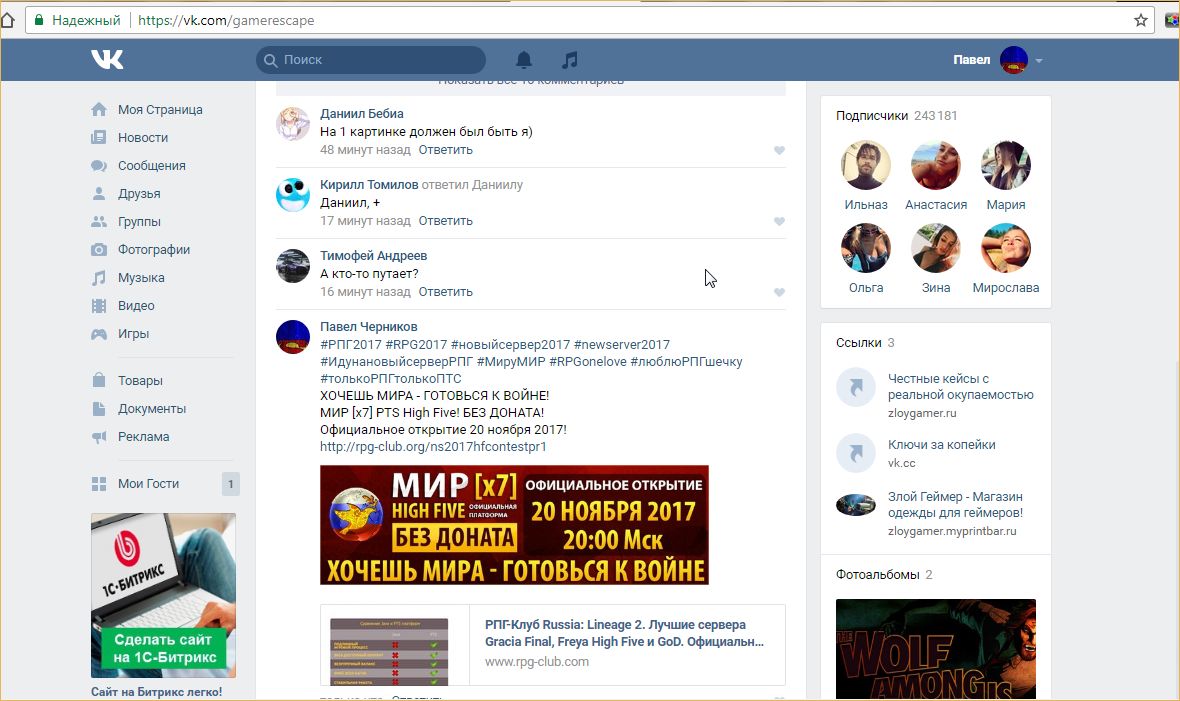
Task: Open subscriber Ильназ's avatar
Action: pos(866,165)
